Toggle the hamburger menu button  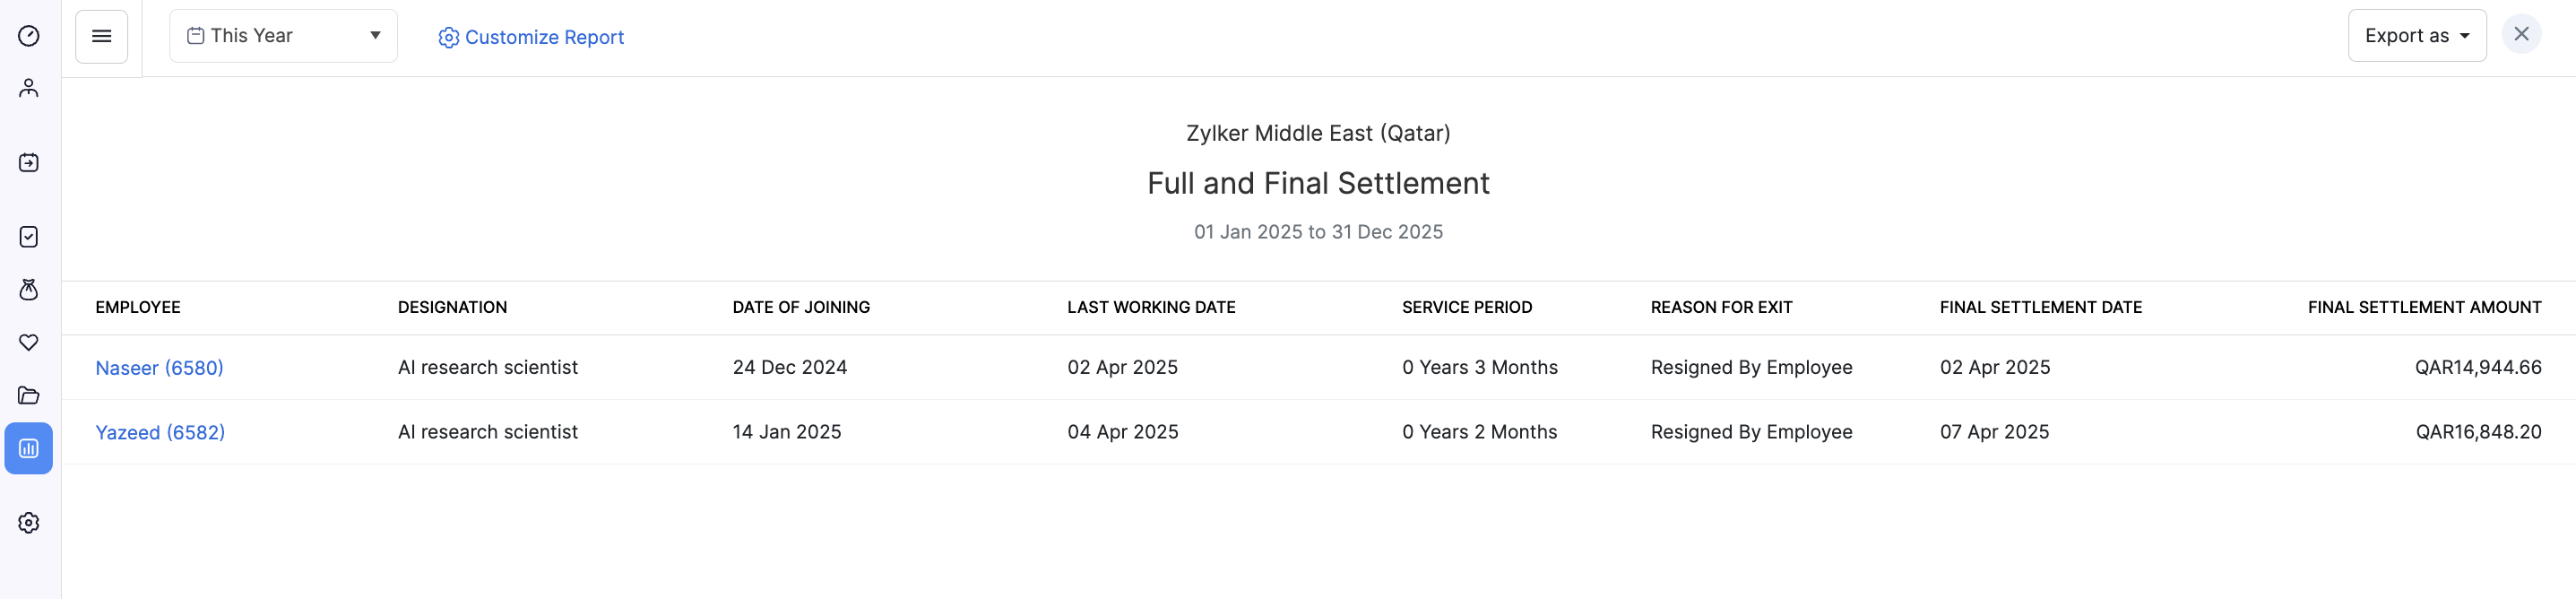[x=101, y=37]
